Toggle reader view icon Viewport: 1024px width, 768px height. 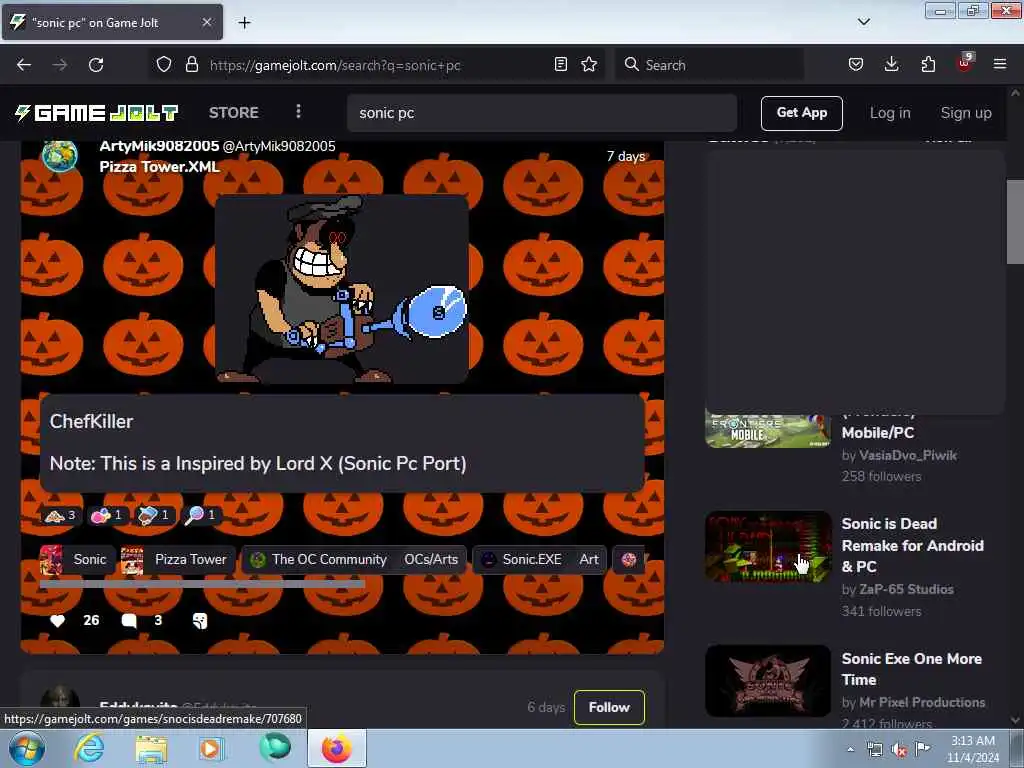coord(560,65)
